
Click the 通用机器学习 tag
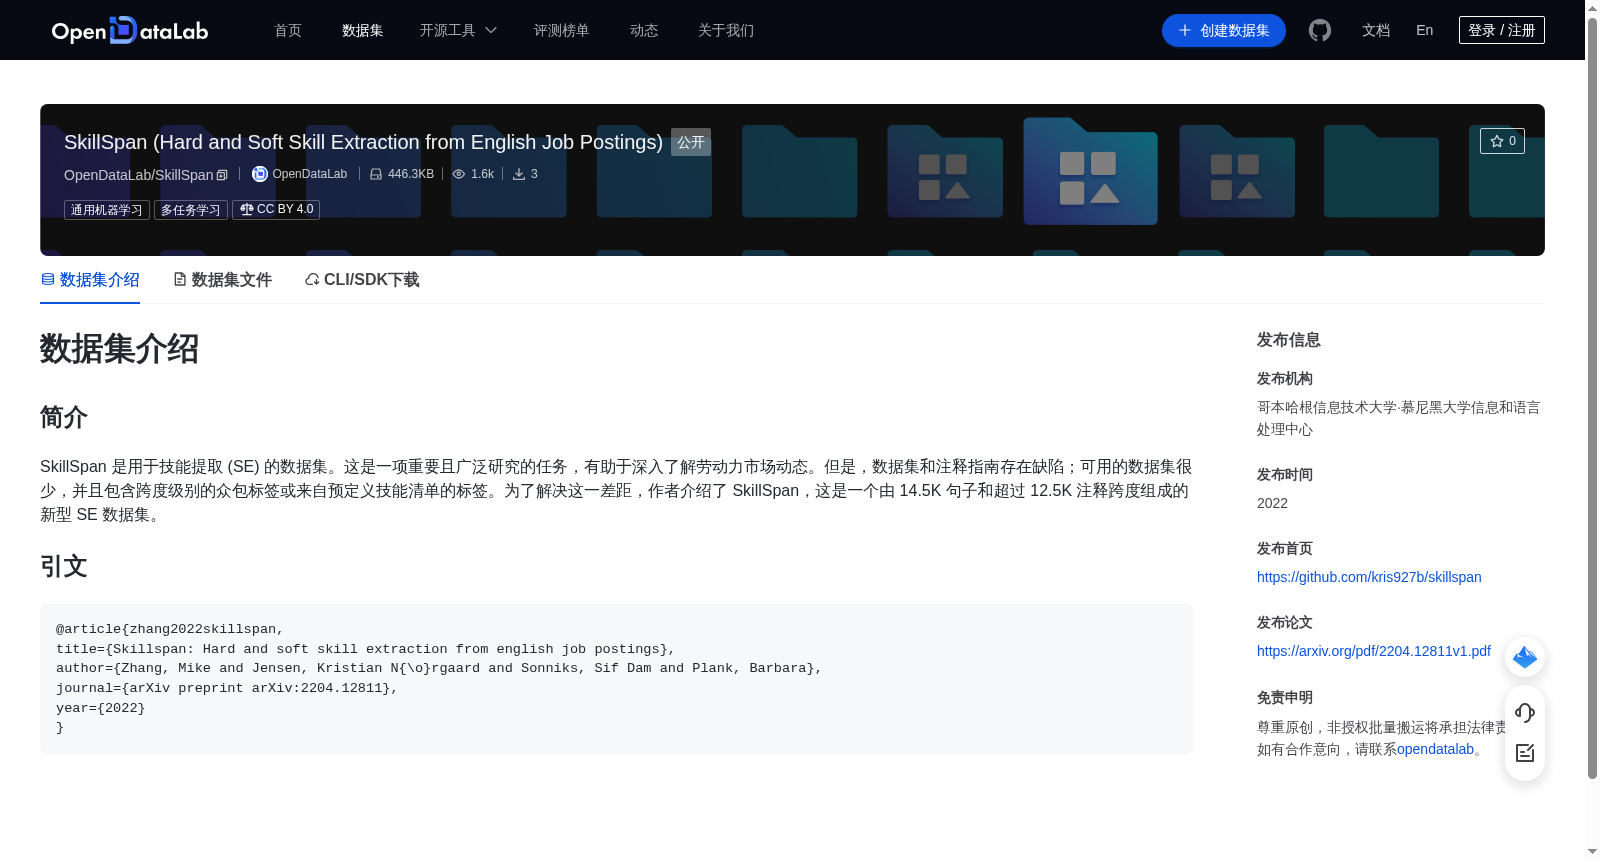(107, 210)
